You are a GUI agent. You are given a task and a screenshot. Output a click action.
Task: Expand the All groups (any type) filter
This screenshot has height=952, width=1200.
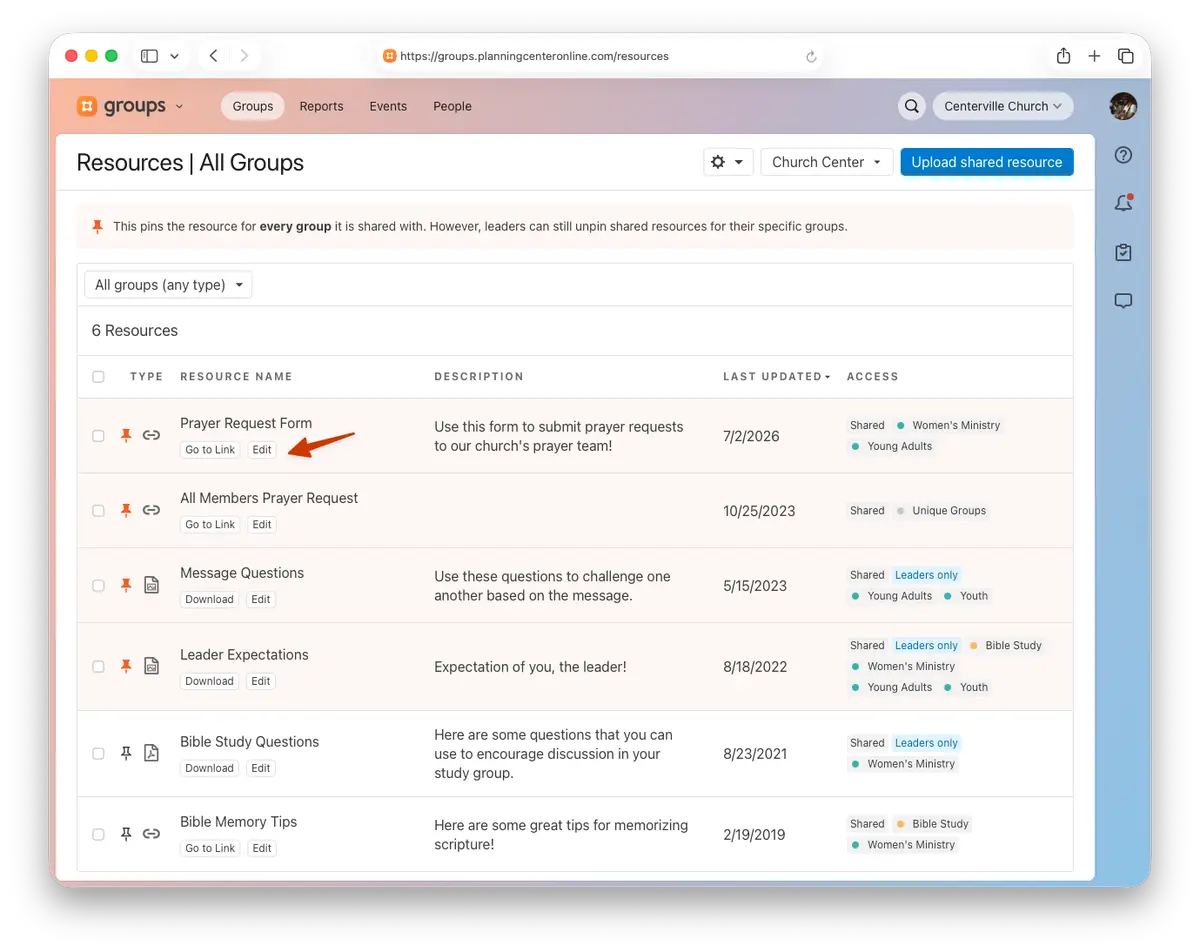[168, 285]
